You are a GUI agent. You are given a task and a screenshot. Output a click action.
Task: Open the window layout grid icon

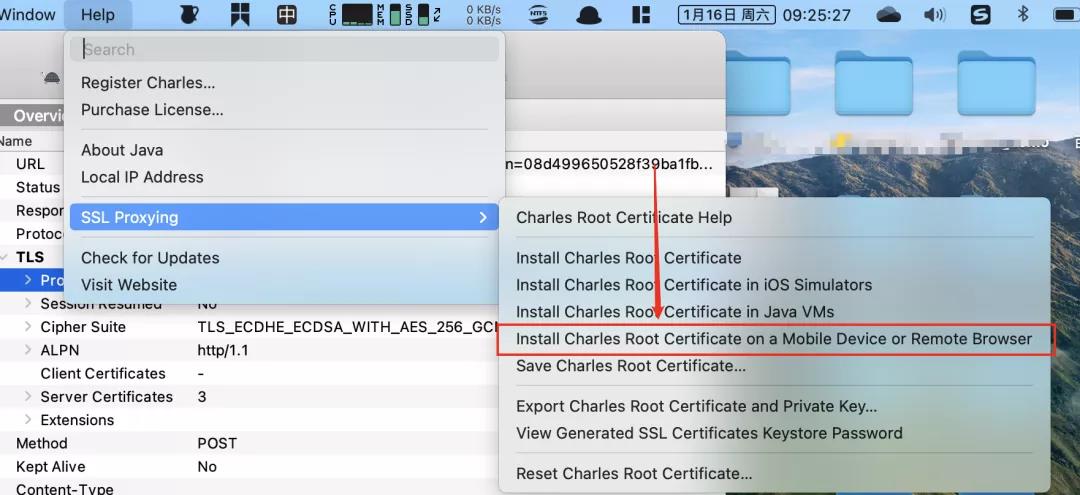[641, 14]
